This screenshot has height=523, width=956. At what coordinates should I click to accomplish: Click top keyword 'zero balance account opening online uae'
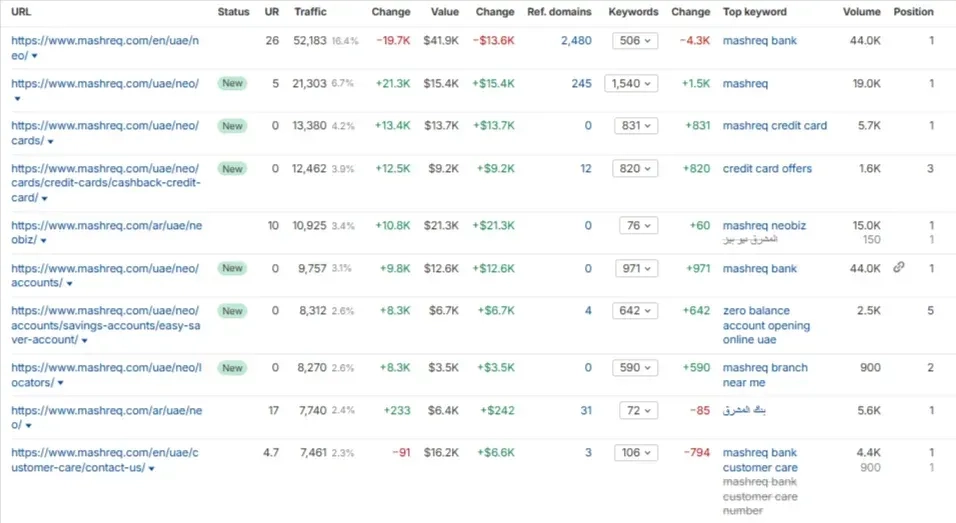(766, 325)
